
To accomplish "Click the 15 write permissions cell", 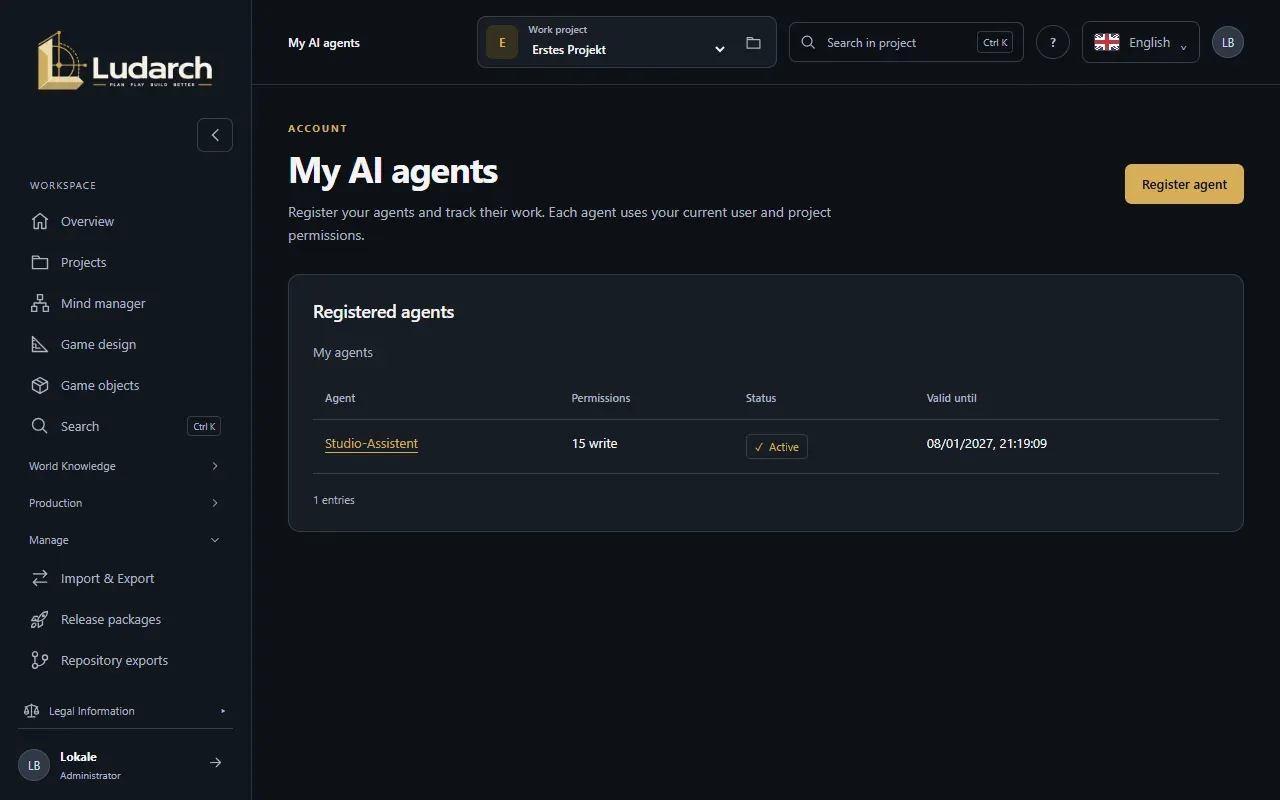I will [x=594, y=443].
